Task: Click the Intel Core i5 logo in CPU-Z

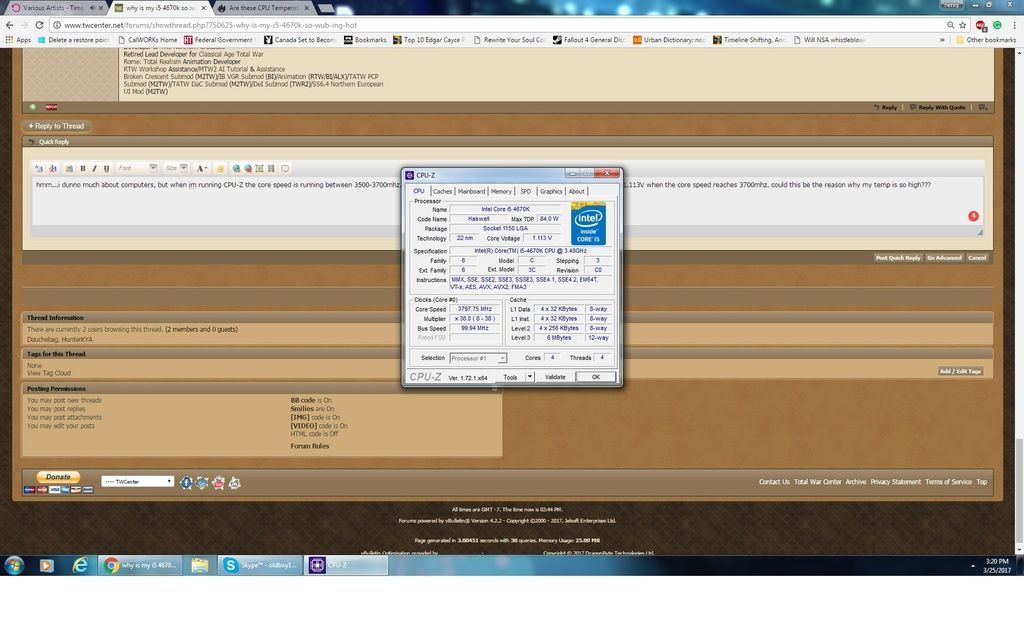Action: 588,223
